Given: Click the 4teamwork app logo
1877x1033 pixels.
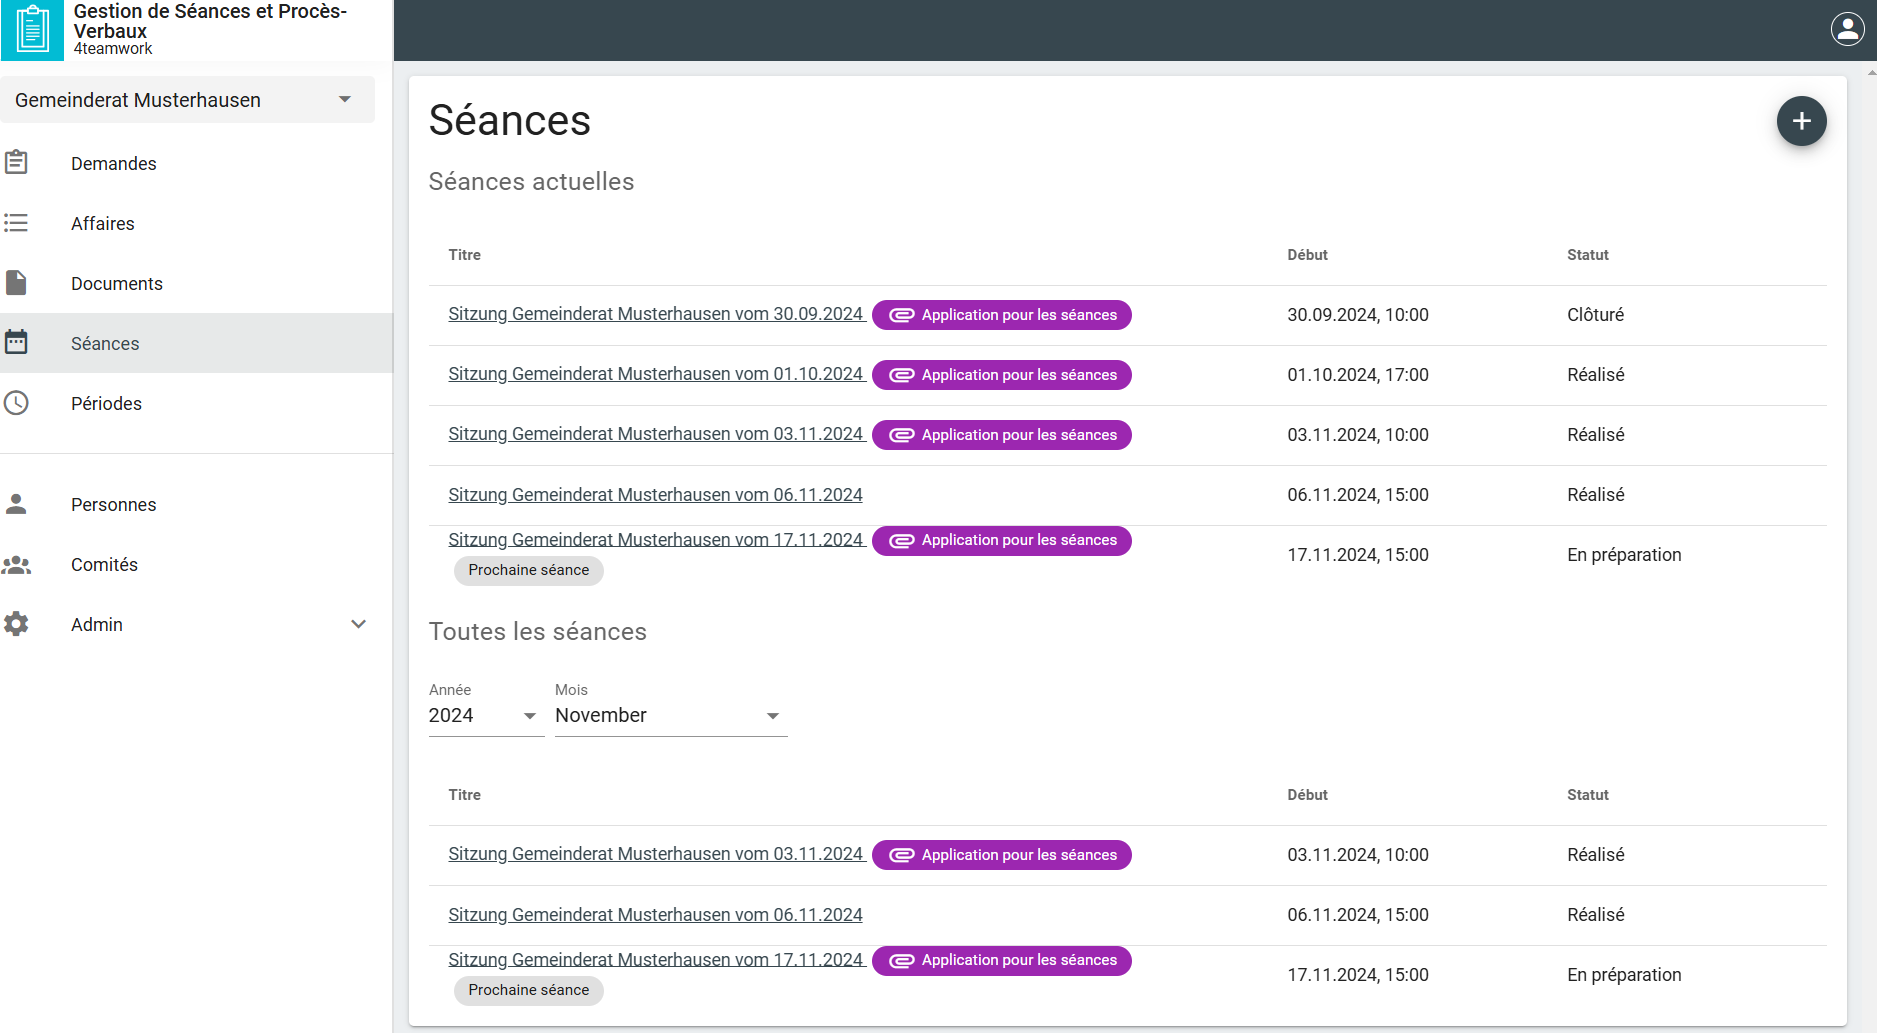Looking at the screenshot, I should 32,30.
